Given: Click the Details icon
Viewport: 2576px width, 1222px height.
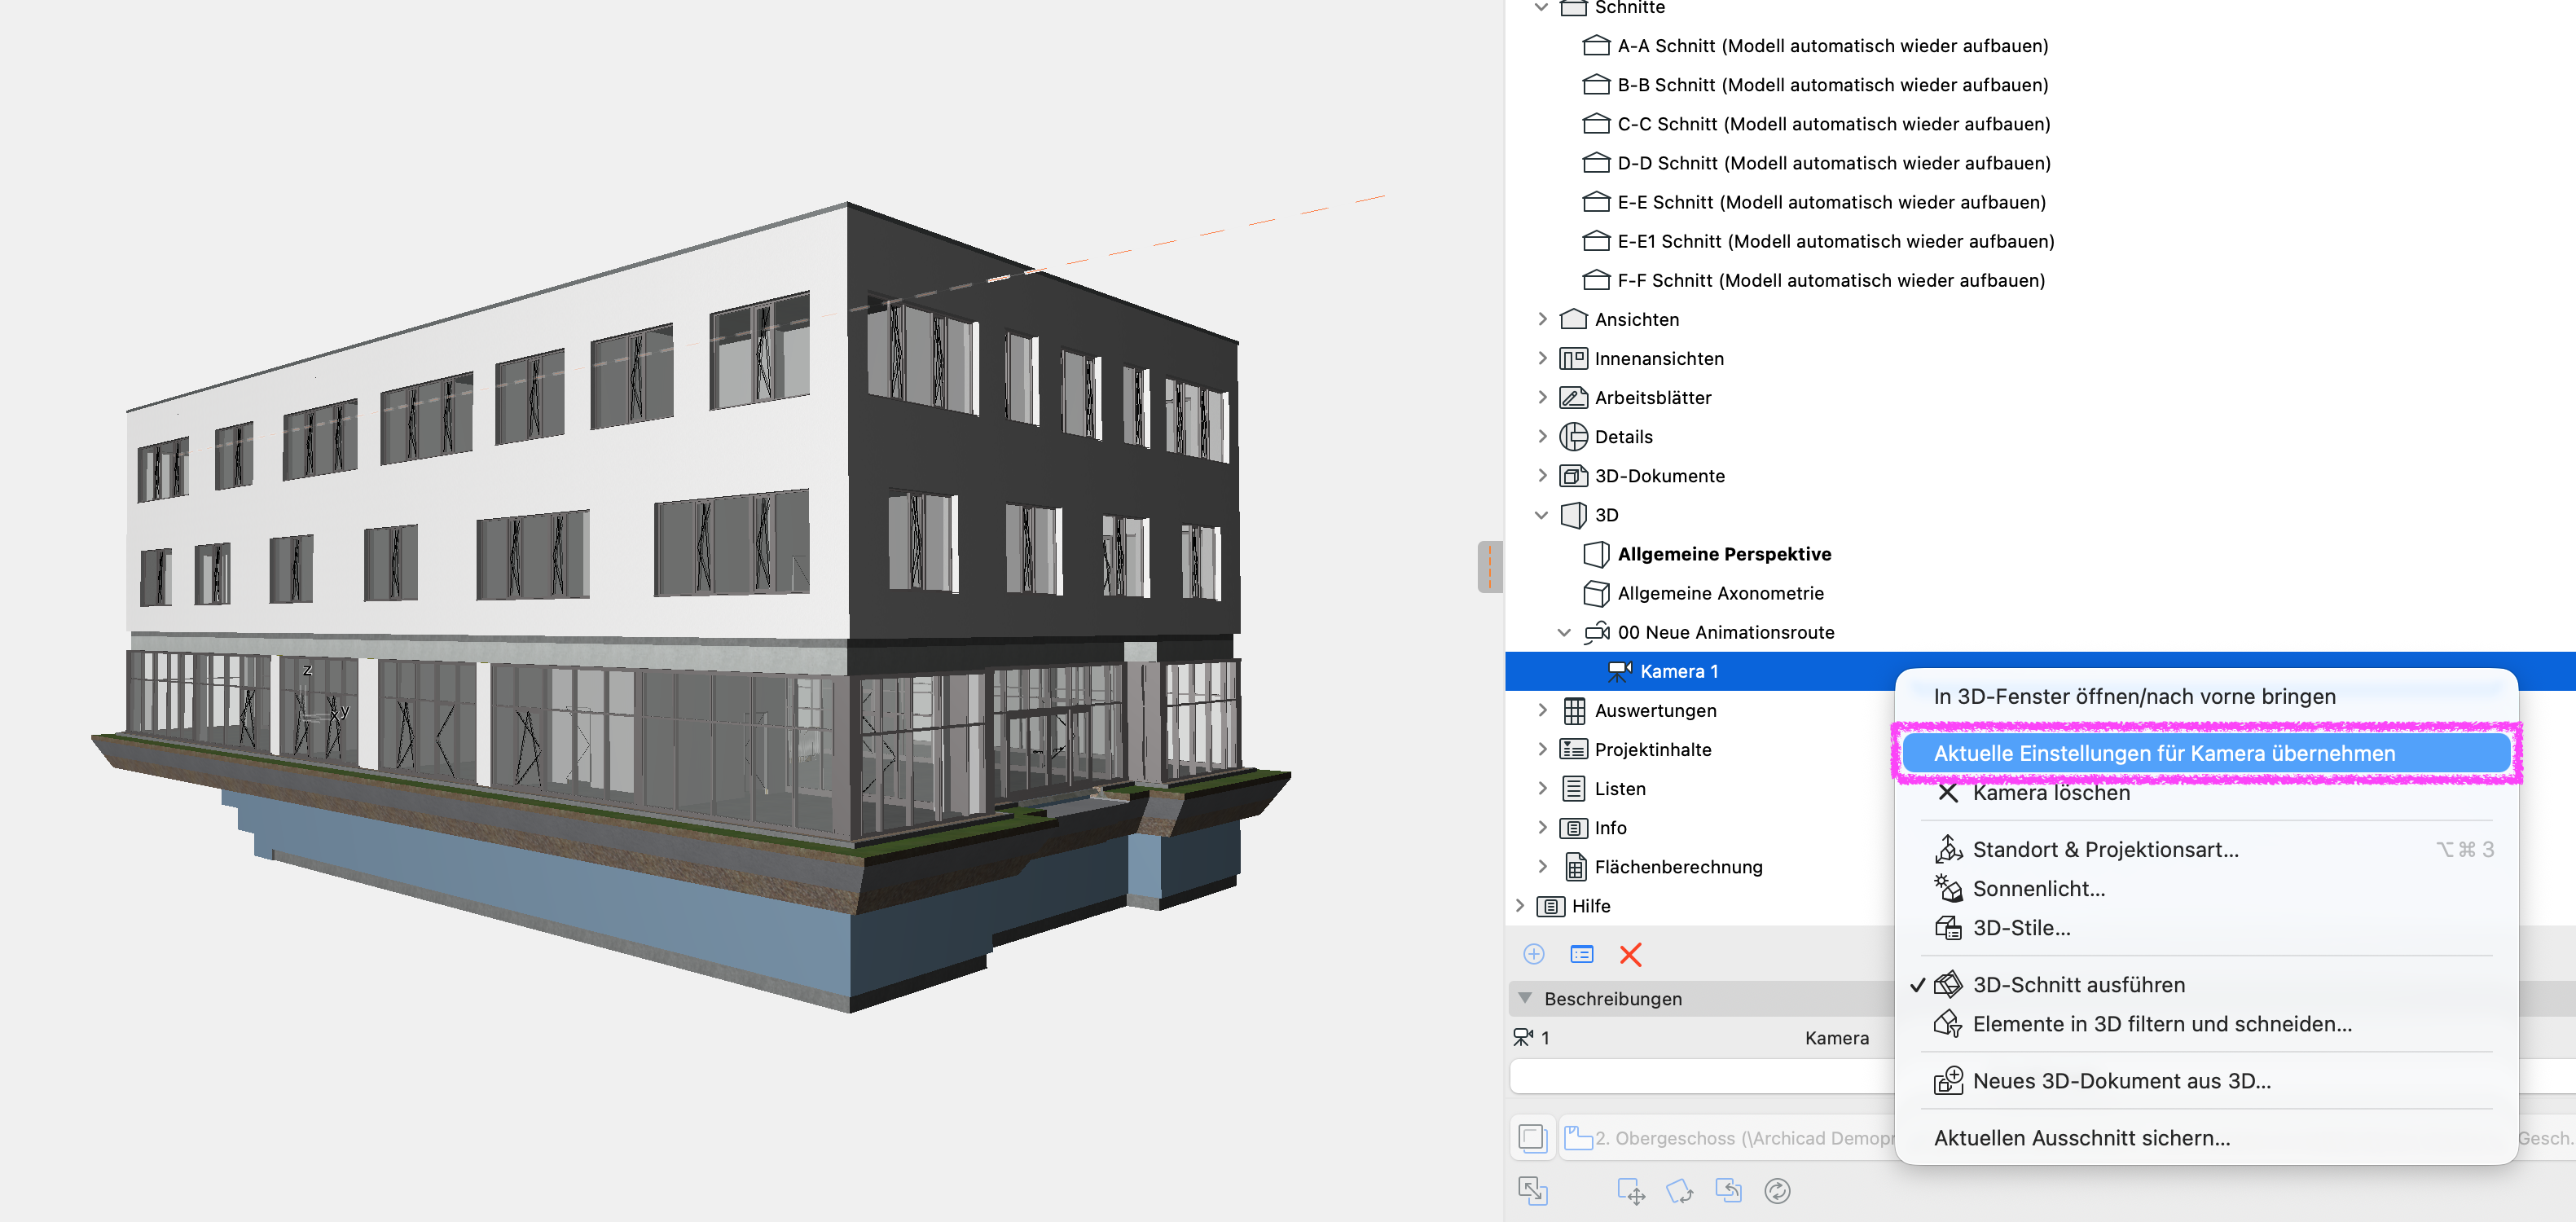Looking at the screenshot, I should (1573, 436).
